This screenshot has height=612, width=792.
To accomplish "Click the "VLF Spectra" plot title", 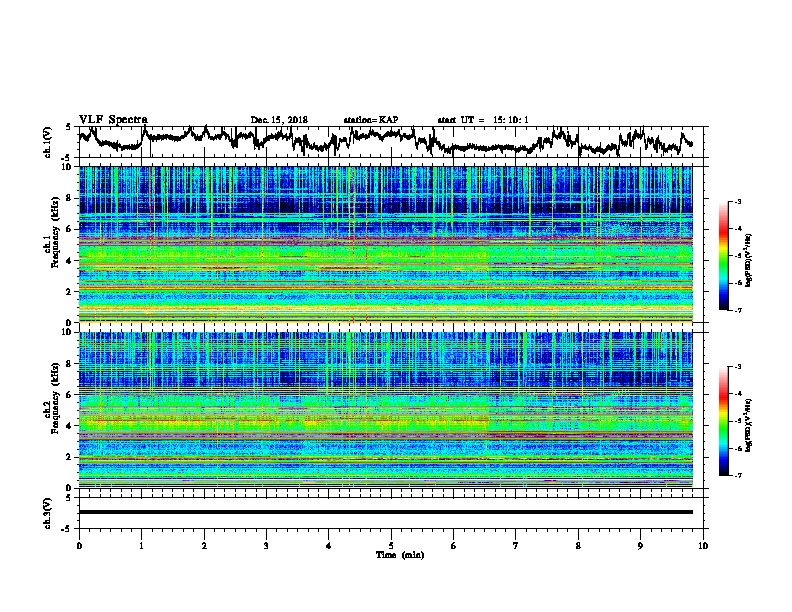I will point(113,119).
